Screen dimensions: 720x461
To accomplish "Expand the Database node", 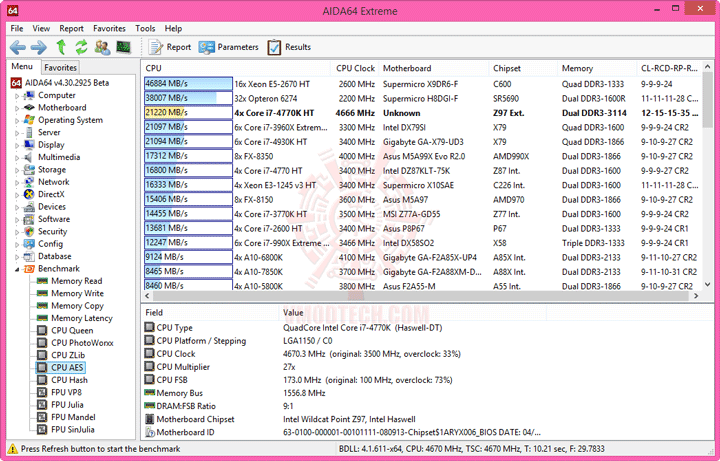I will [x=17, y=257].
